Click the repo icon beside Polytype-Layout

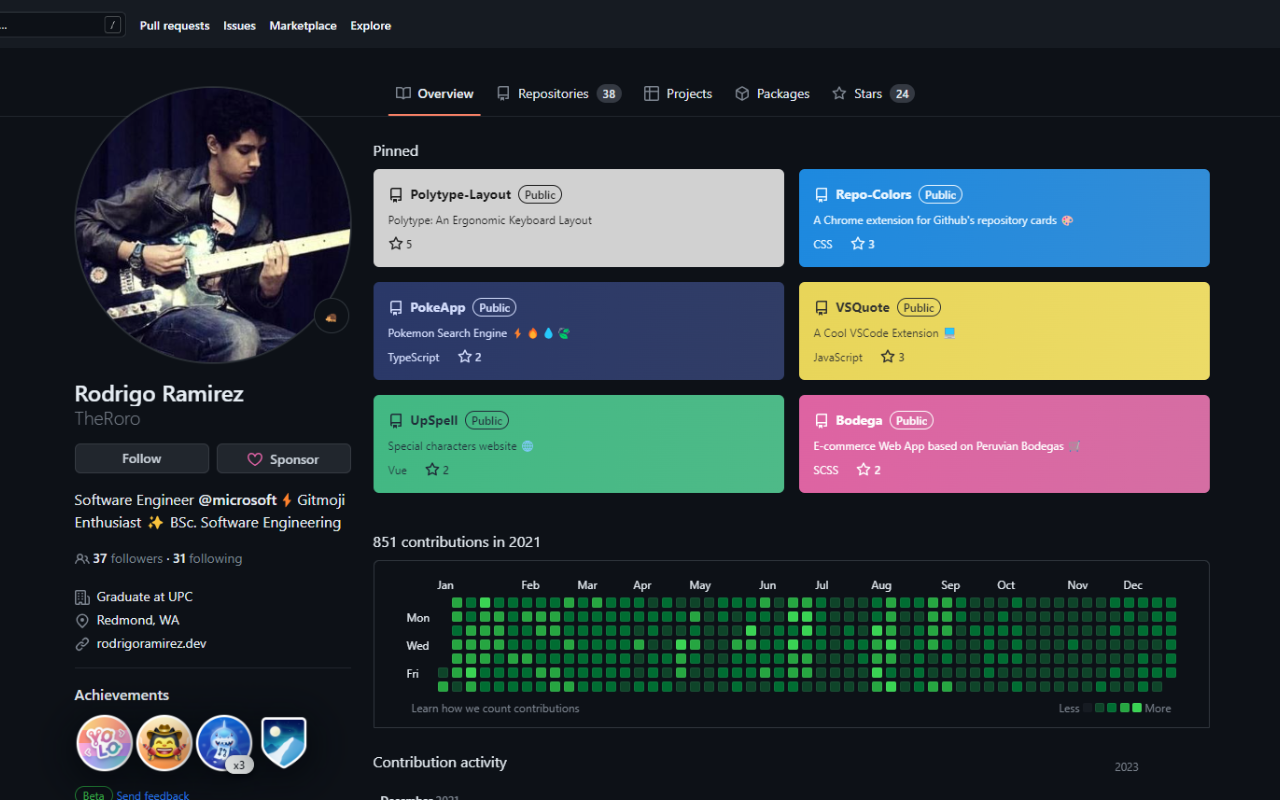point(396,195)
